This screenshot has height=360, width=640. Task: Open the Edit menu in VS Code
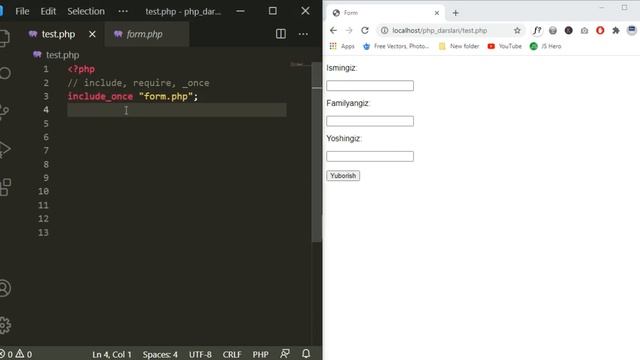pos(48,11)
